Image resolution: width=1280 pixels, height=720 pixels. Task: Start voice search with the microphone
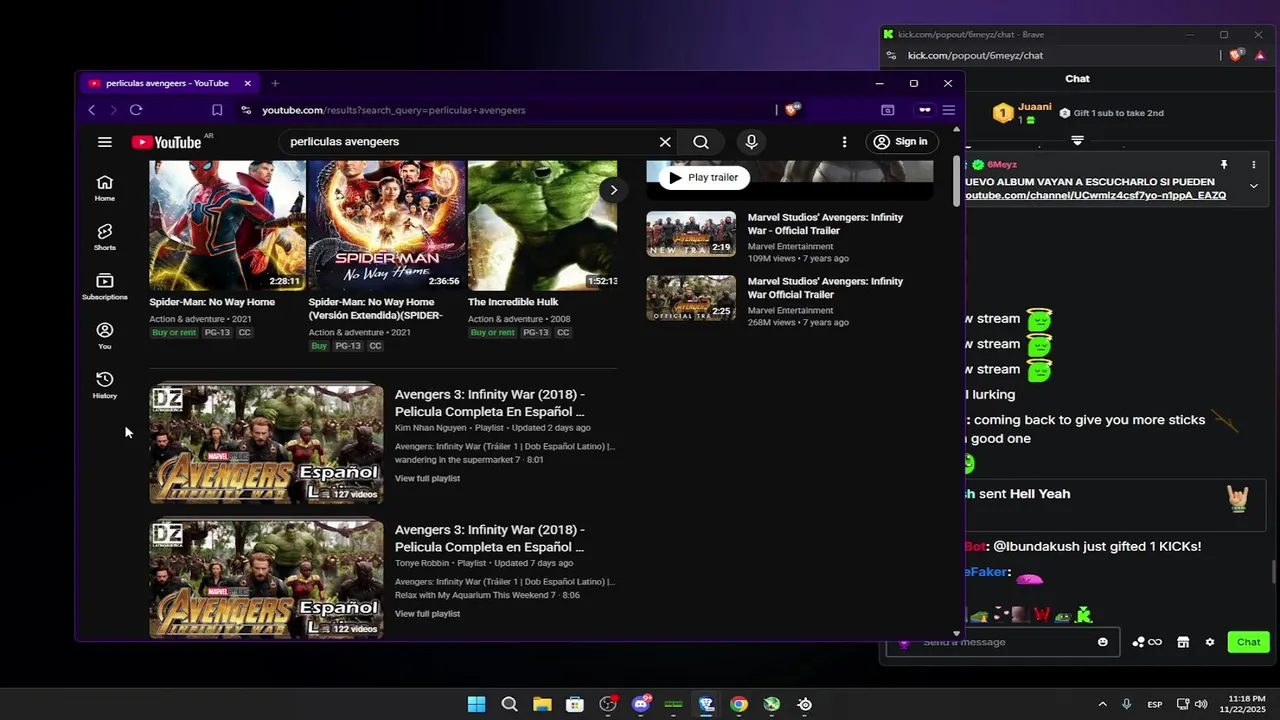point(751,142)
